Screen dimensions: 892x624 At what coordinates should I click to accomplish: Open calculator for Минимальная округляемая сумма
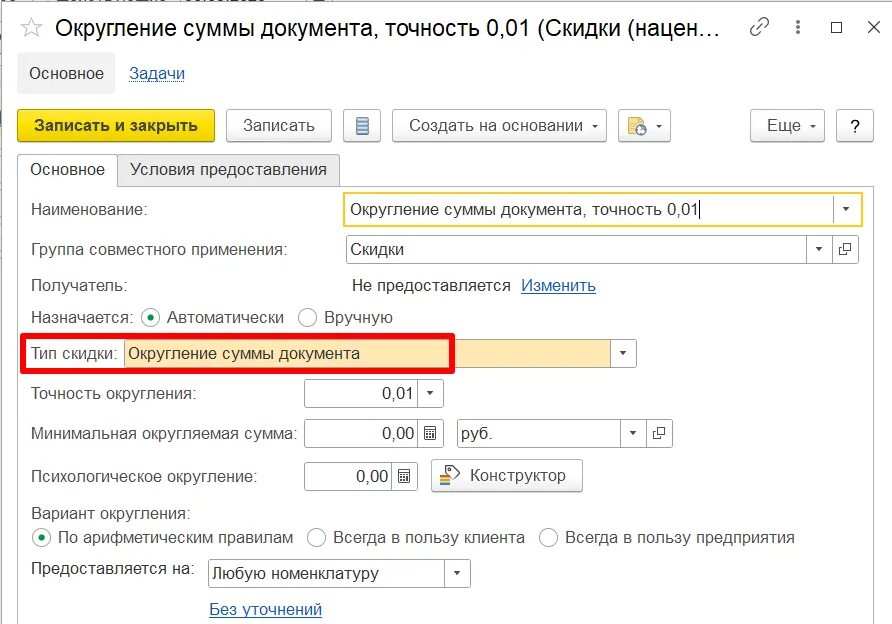point(430,433)
